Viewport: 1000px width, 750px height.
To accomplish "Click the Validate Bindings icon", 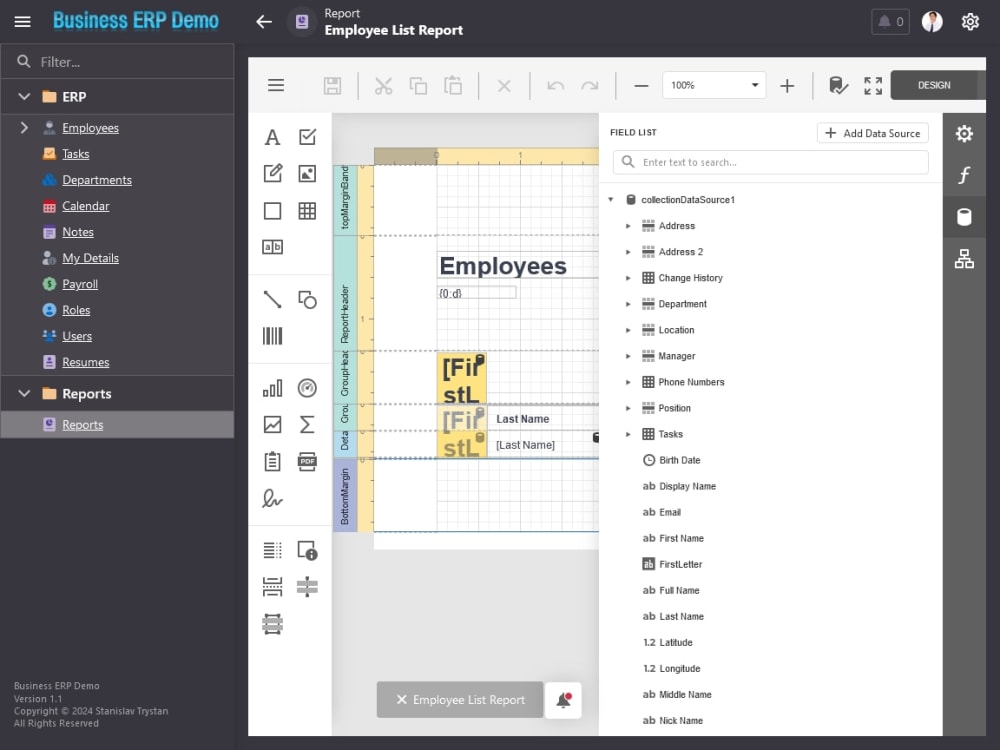I will (x=838, y=85).
